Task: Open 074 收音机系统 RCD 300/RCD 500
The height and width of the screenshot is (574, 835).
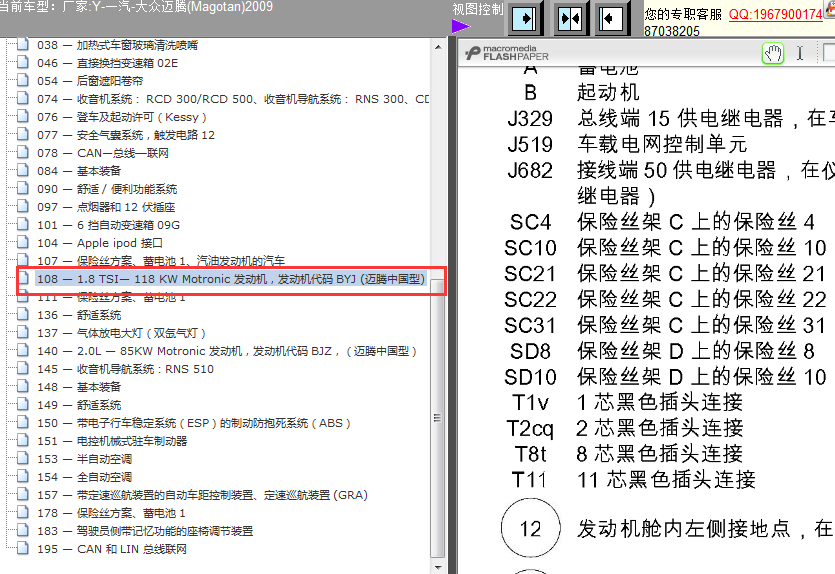Action: [x=233, y=99]
